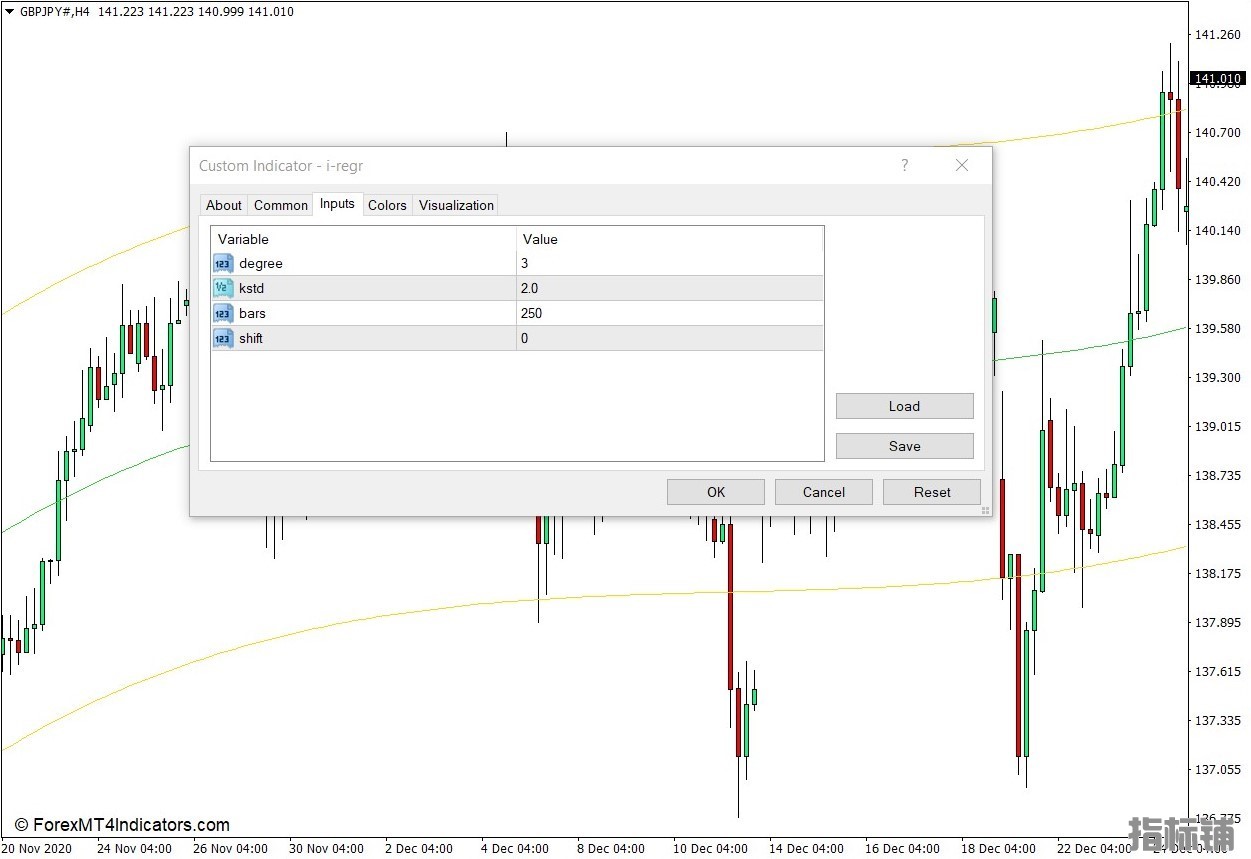Load input settings with the Load button
This screenshot has width=1251, height=859.
click(x=904, y=406)
